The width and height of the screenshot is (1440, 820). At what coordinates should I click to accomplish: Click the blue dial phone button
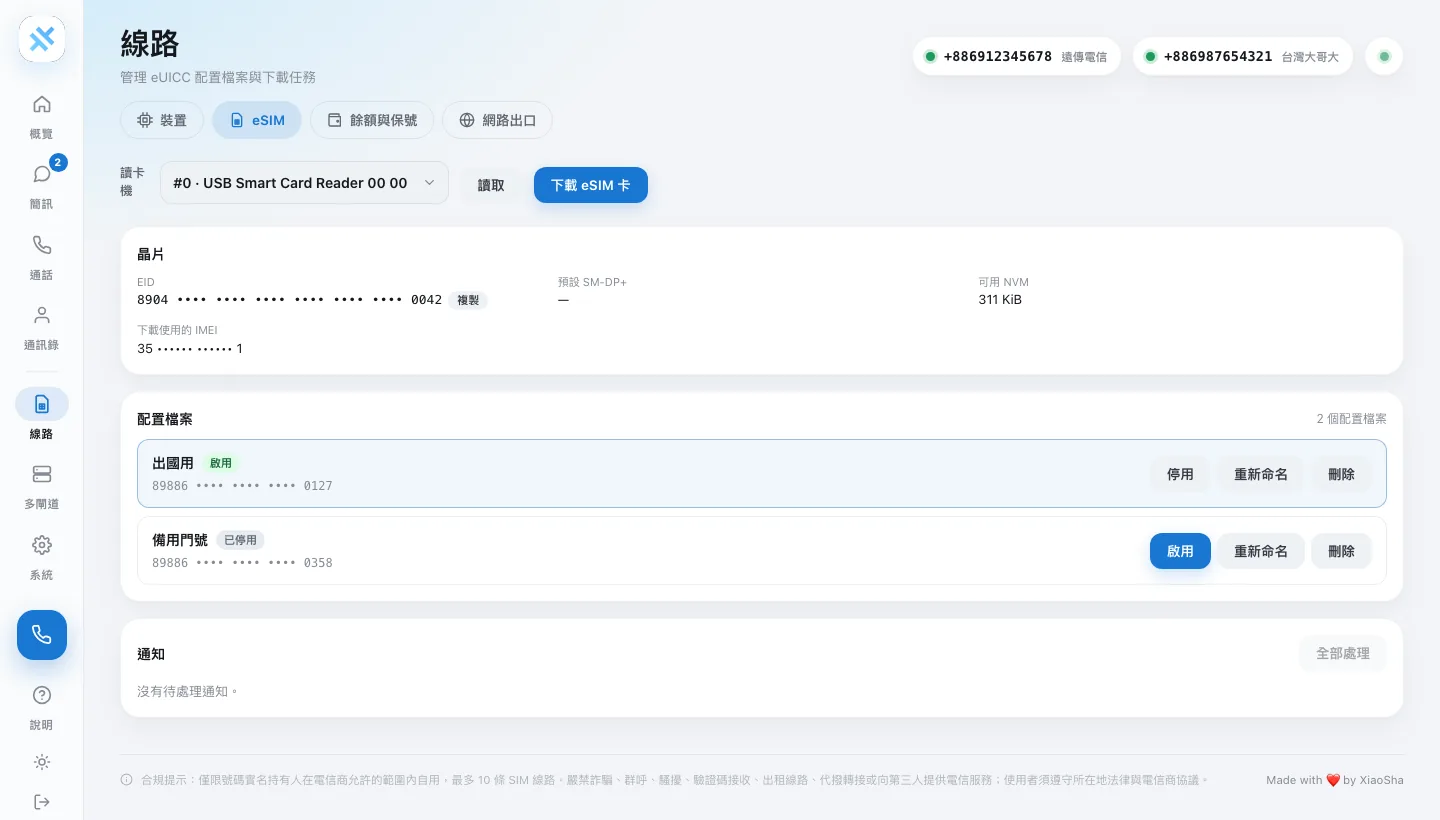42,635
